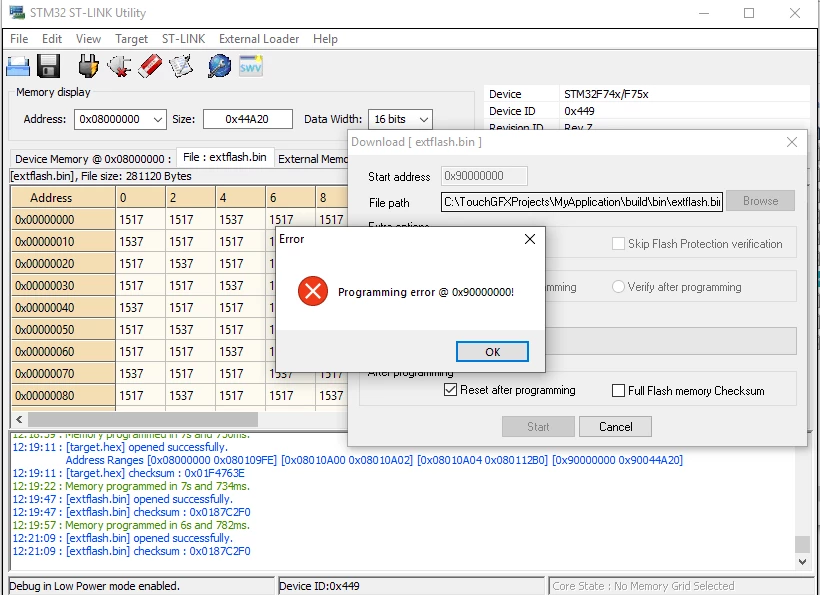This screenshot has width=820, height=595.
Task: Click the STM32 ST-LINK Utility title bar icon
Action: point(17,13)
